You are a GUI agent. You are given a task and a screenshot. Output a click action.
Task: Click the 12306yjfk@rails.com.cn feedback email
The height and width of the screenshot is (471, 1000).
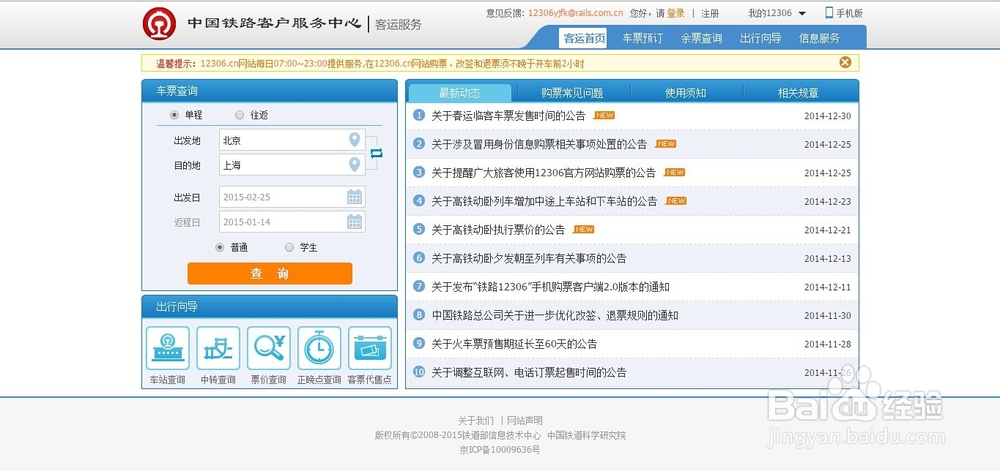pyautogui.click(x=575, y=13)
